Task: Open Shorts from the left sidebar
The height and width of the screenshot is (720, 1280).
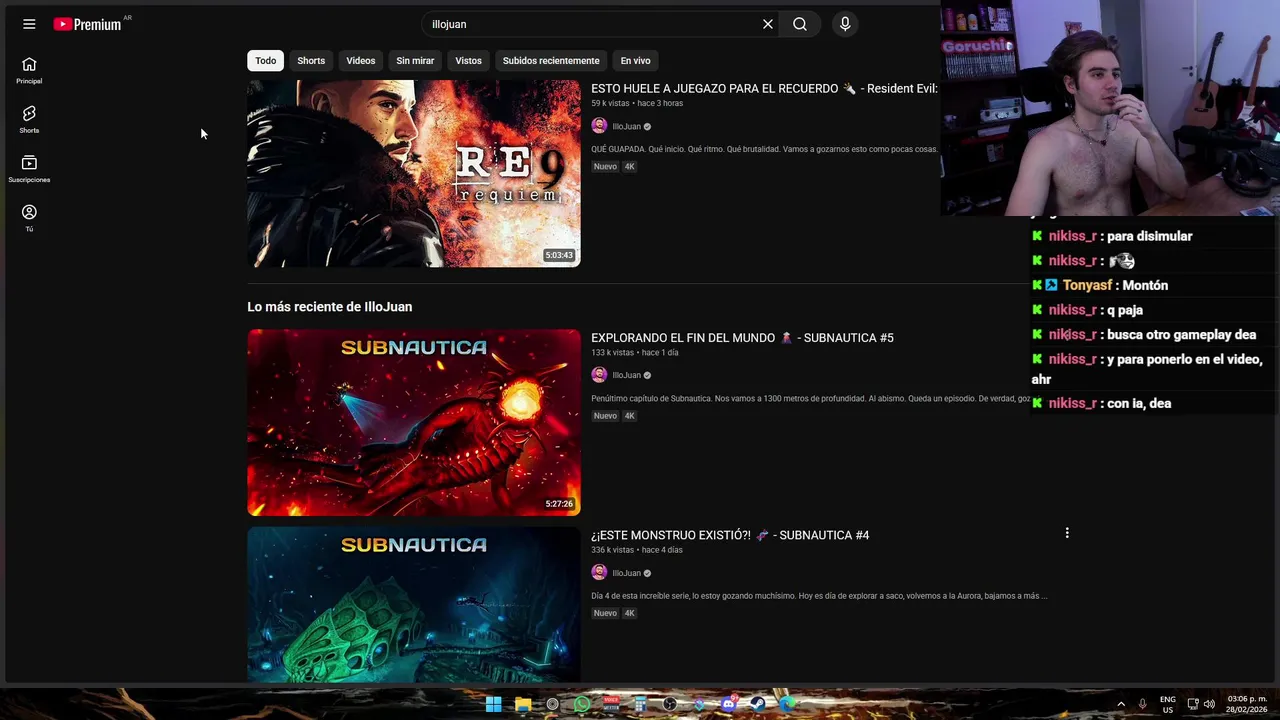Action: 29,120
